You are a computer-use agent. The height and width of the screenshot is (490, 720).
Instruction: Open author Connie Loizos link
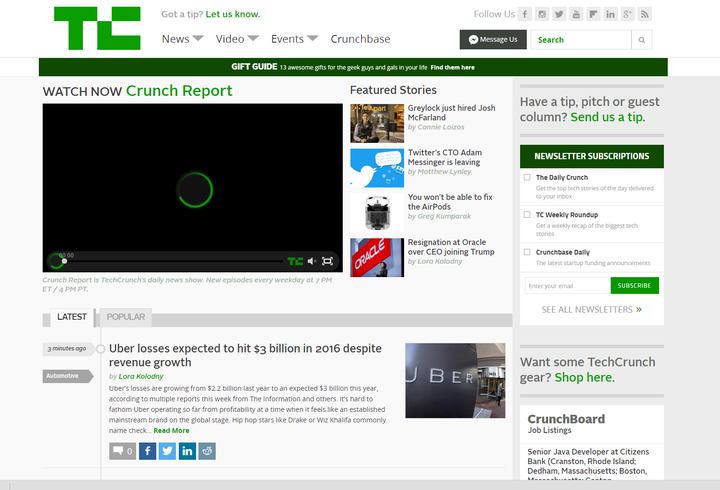tap(441, 127)
